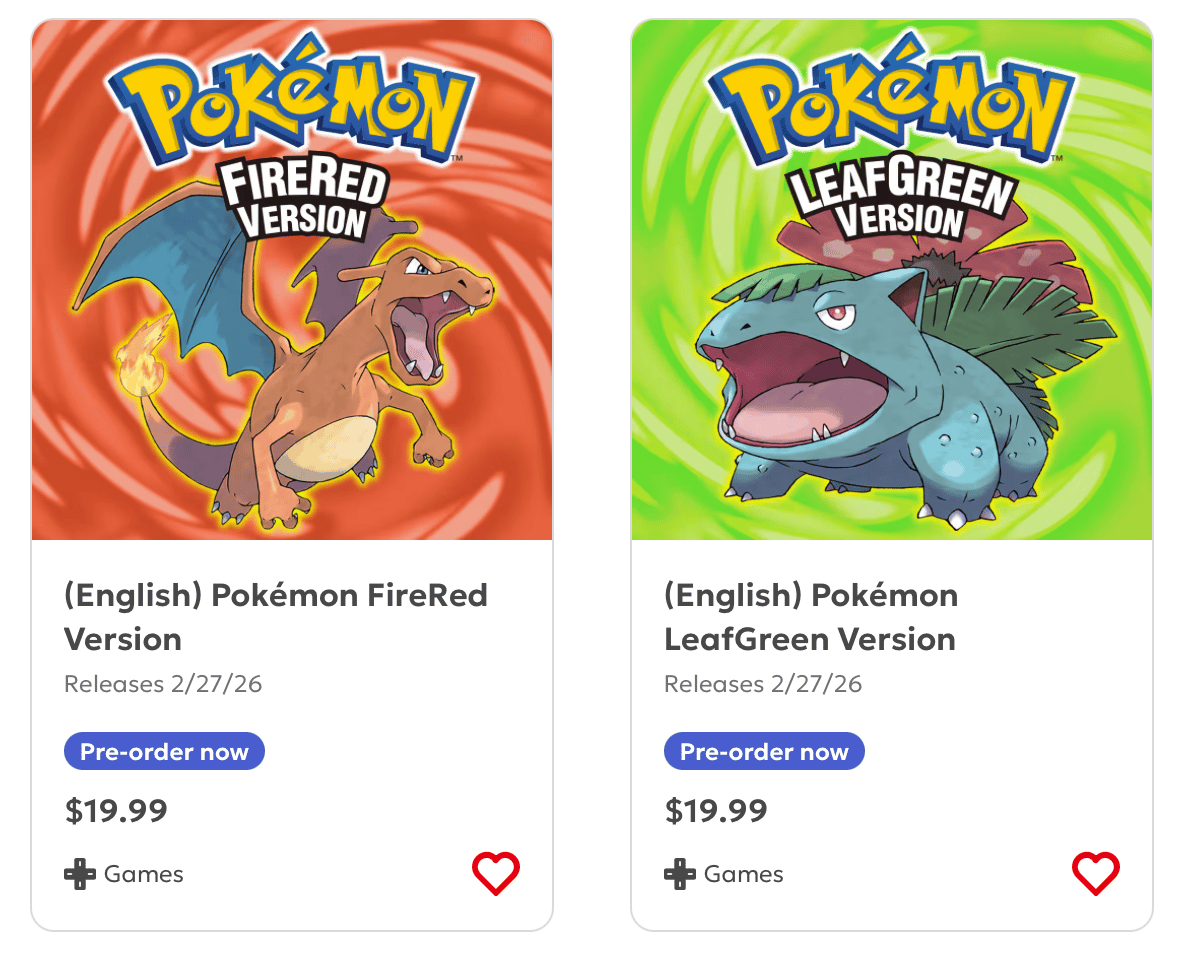Screen dimensions: 1190x958
Task: Click the LeafGreen release date text
Action: click(763, 684)
